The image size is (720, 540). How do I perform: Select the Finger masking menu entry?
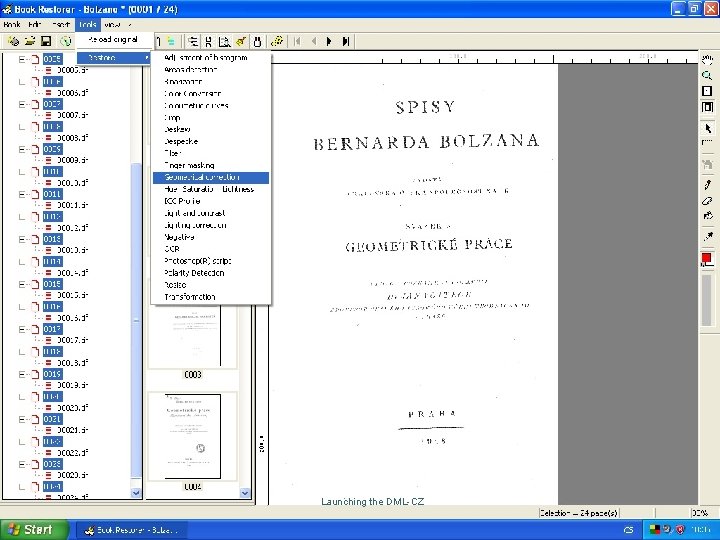click(211, 165)
